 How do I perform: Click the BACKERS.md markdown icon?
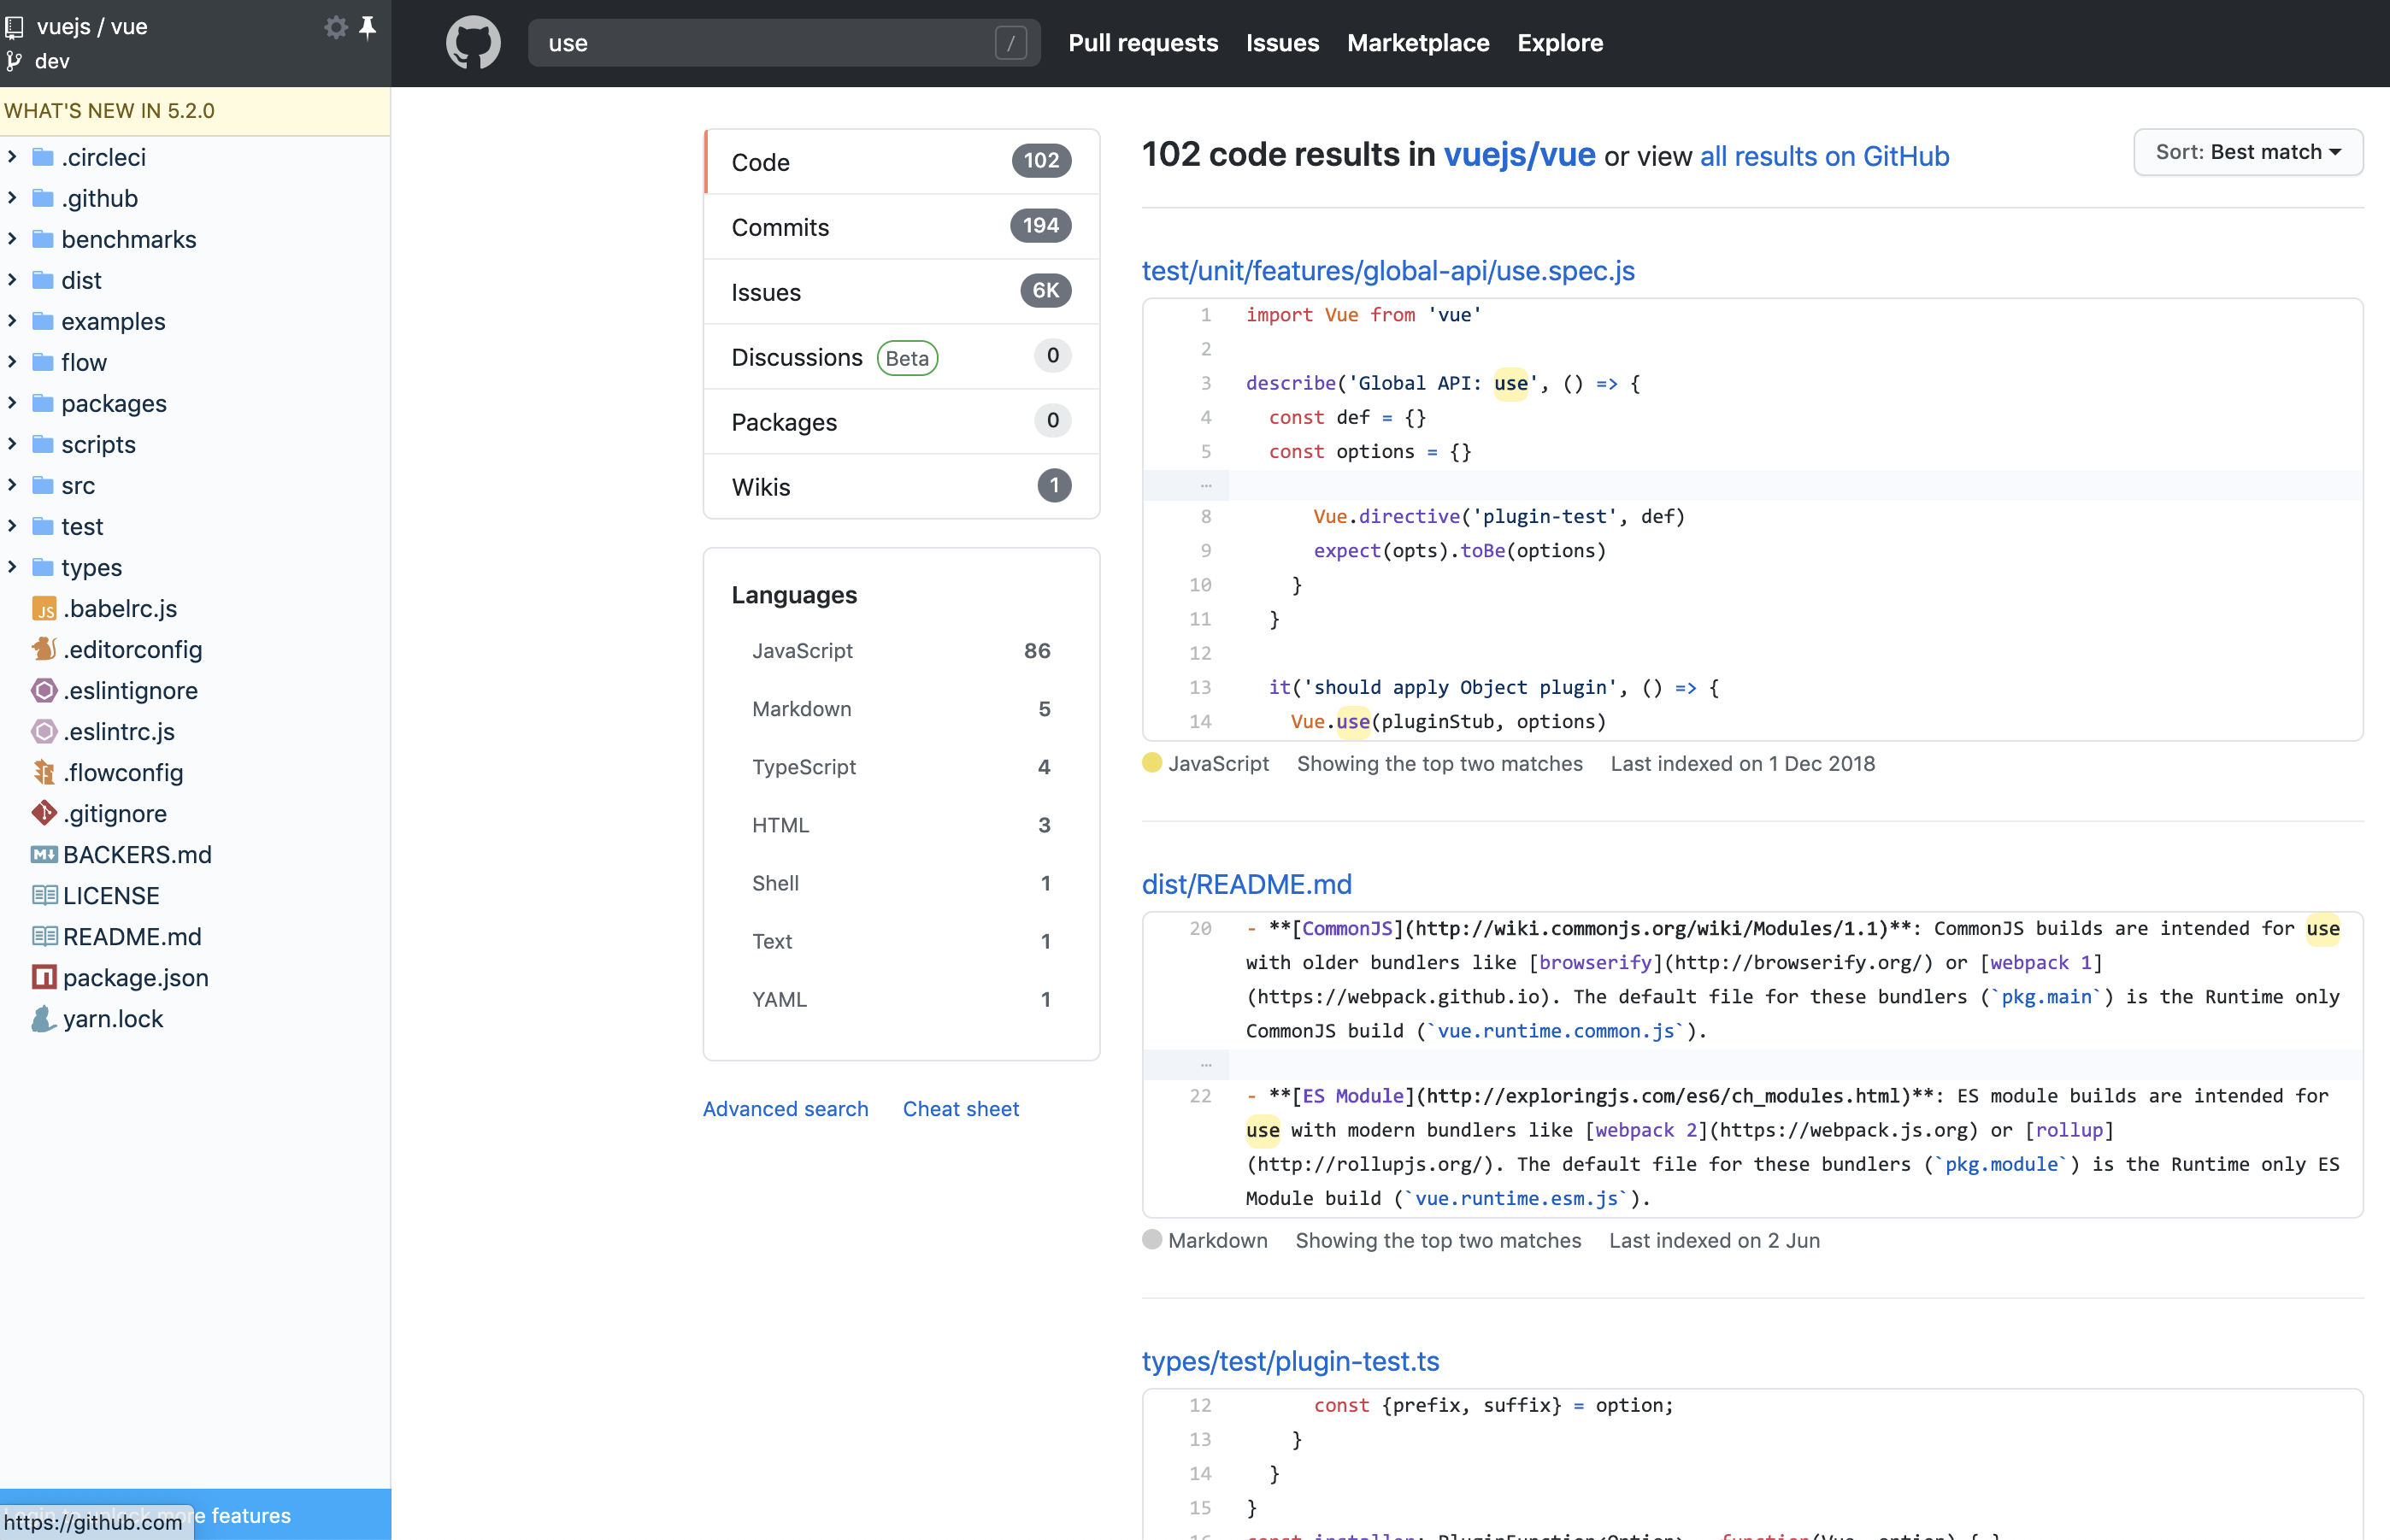44,855
